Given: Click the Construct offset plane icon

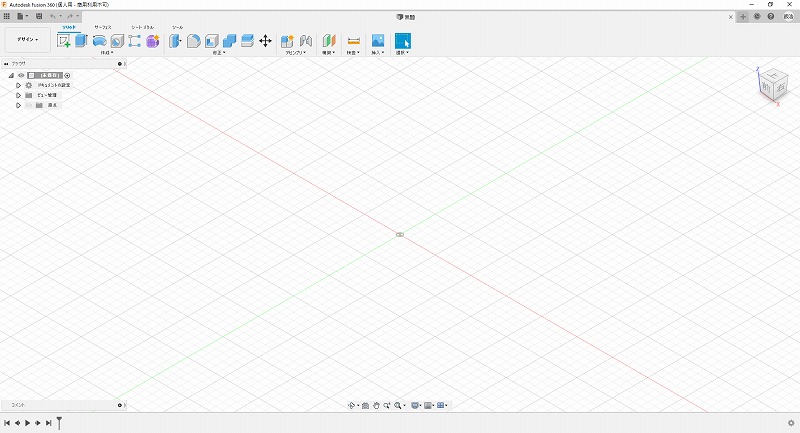Looking at the screenshot, I should coord(329,41).
